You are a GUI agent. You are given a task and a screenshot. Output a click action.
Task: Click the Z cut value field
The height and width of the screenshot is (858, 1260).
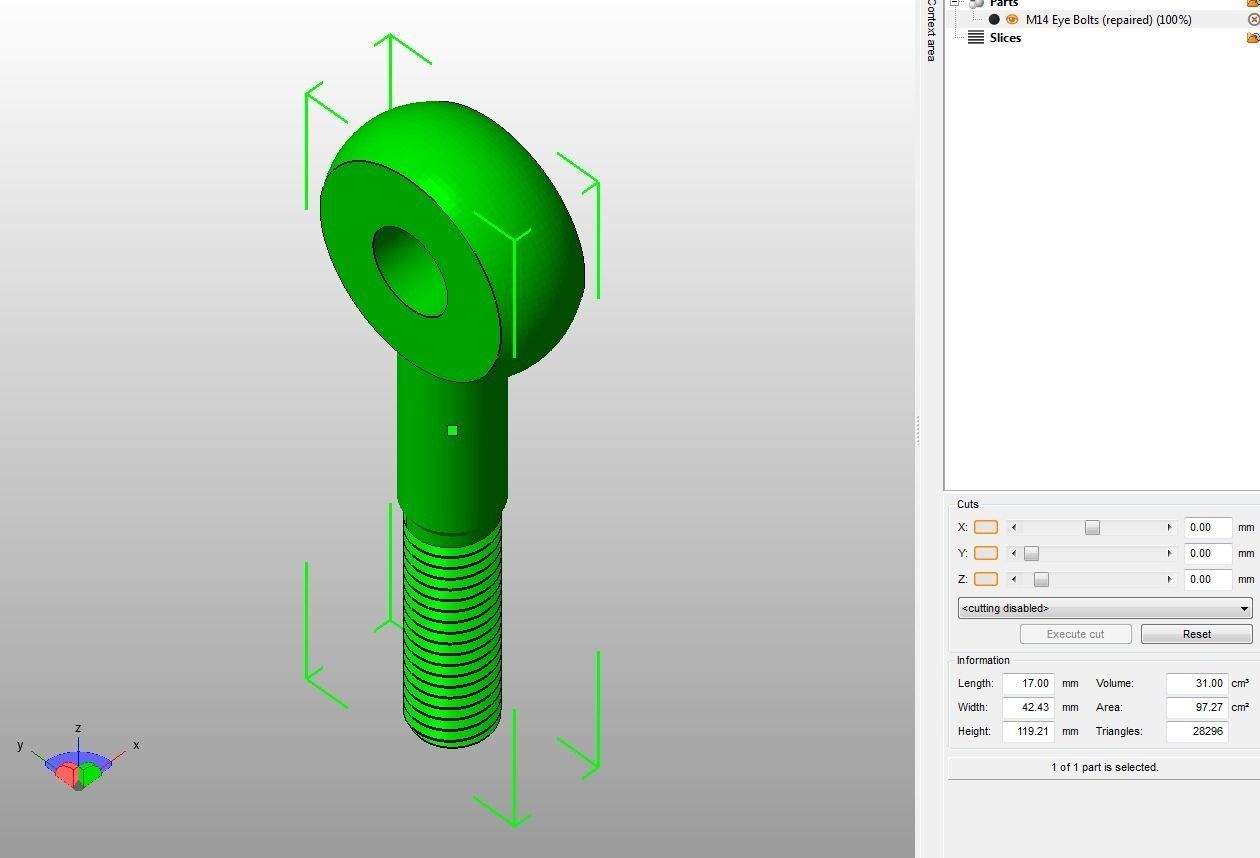1208,579
